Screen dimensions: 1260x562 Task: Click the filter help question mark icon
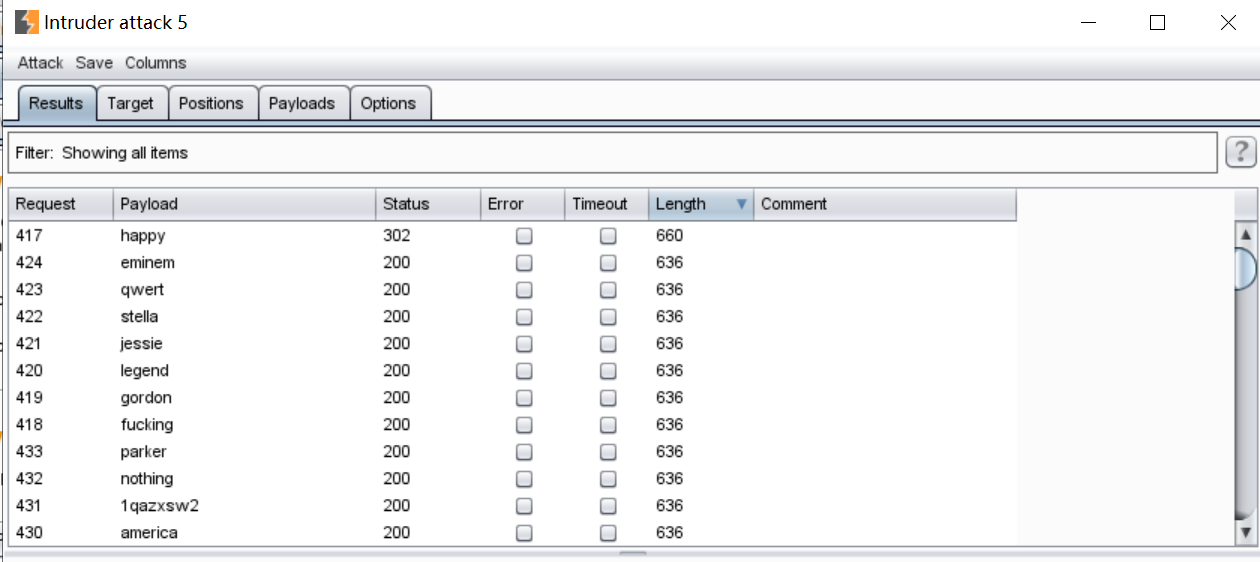tap(1240, 152)
